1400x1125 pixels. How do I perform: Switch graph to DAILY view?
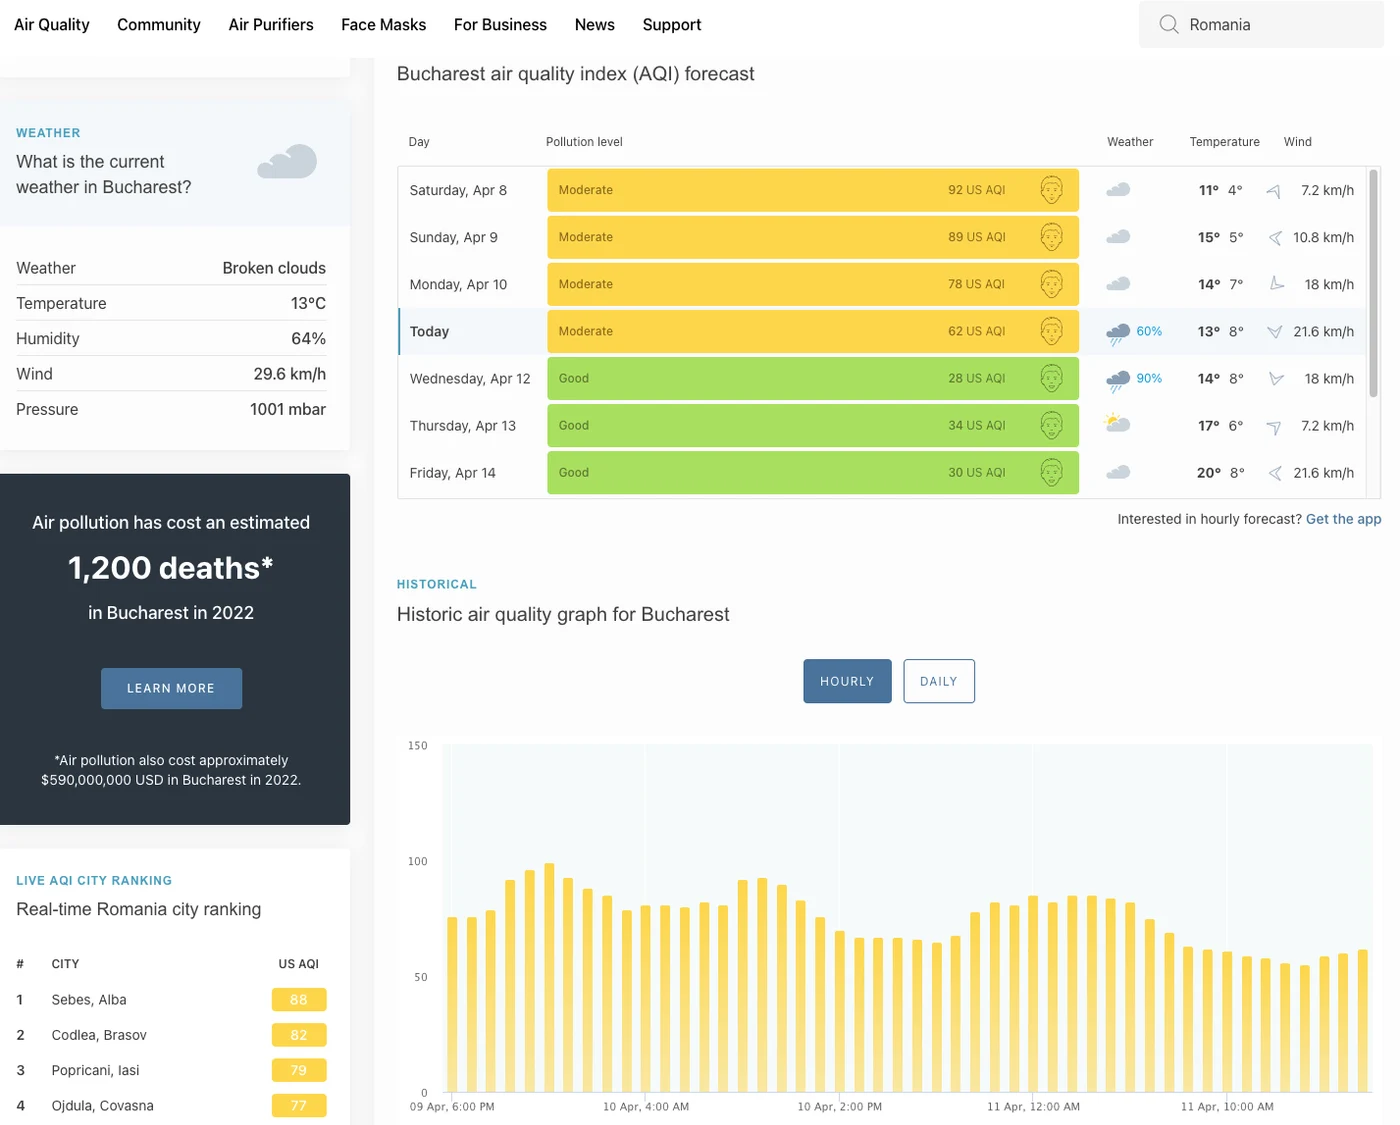click(939, 681)
